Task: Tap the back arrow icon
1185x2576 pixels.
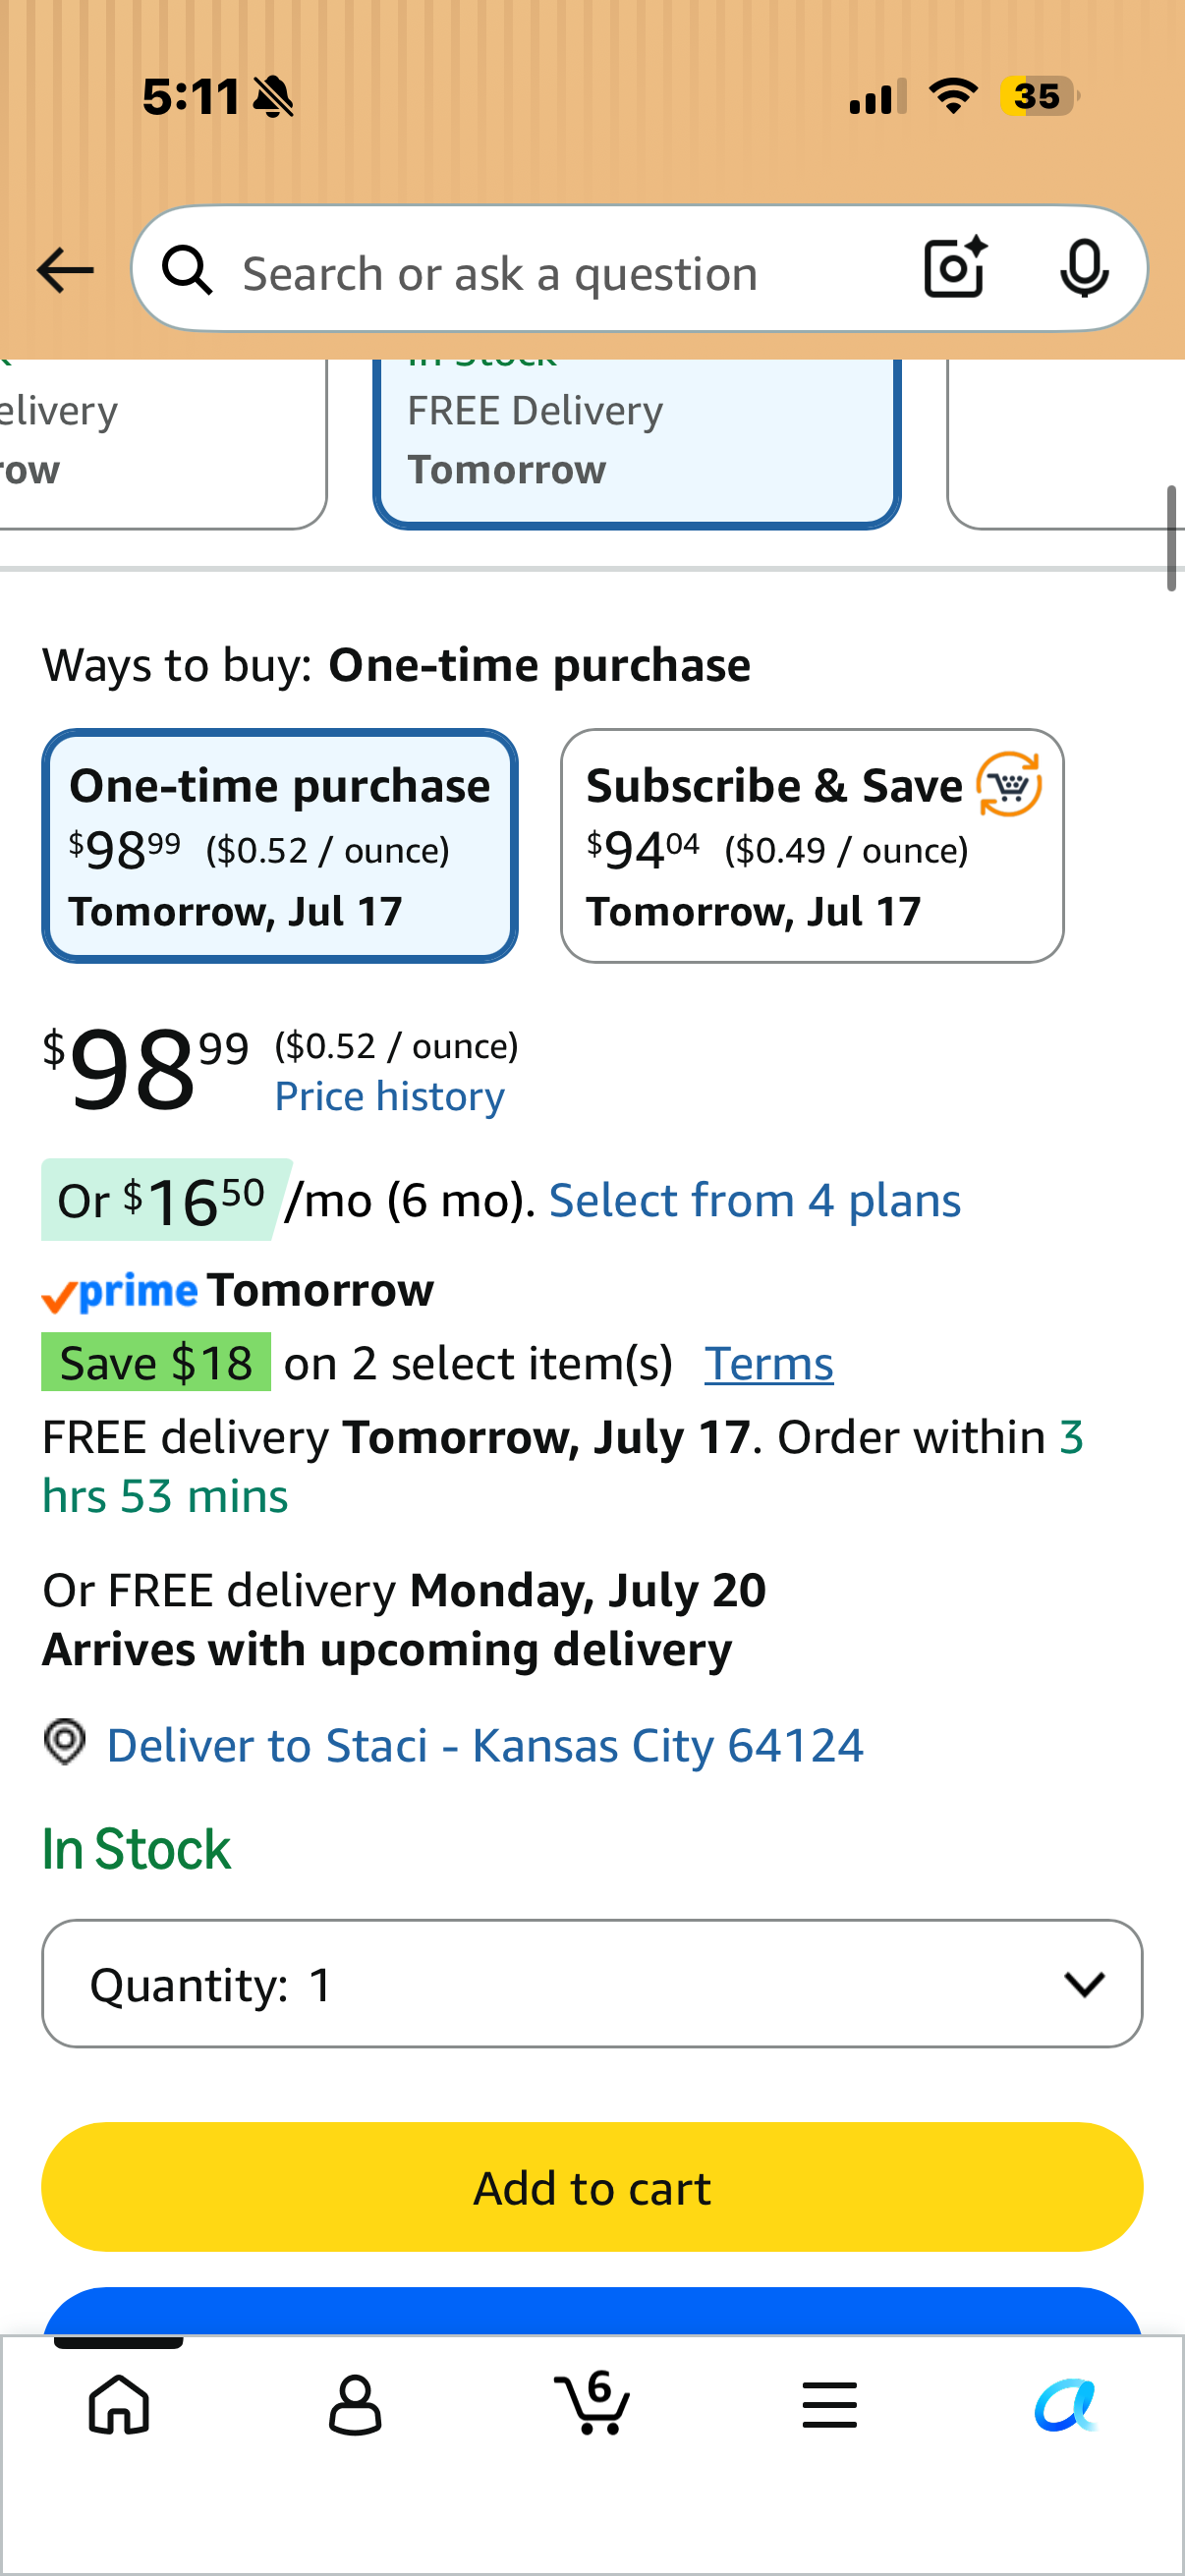Action: coord(65,271)
